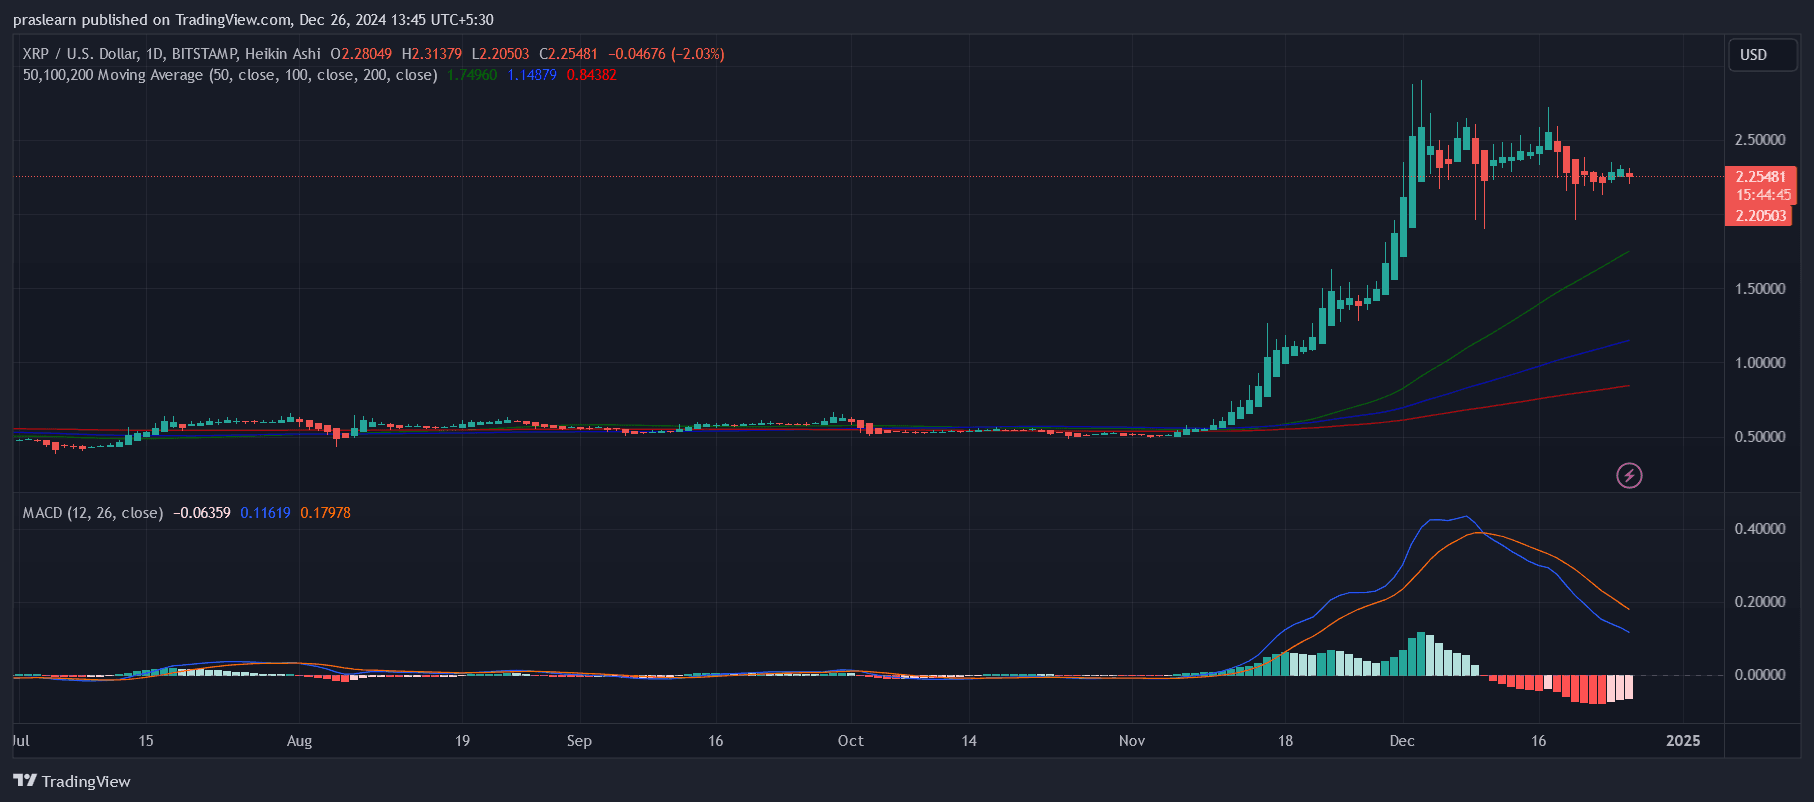Click the Nov label on time axis
The image size is (1814, 802).
1132,741
